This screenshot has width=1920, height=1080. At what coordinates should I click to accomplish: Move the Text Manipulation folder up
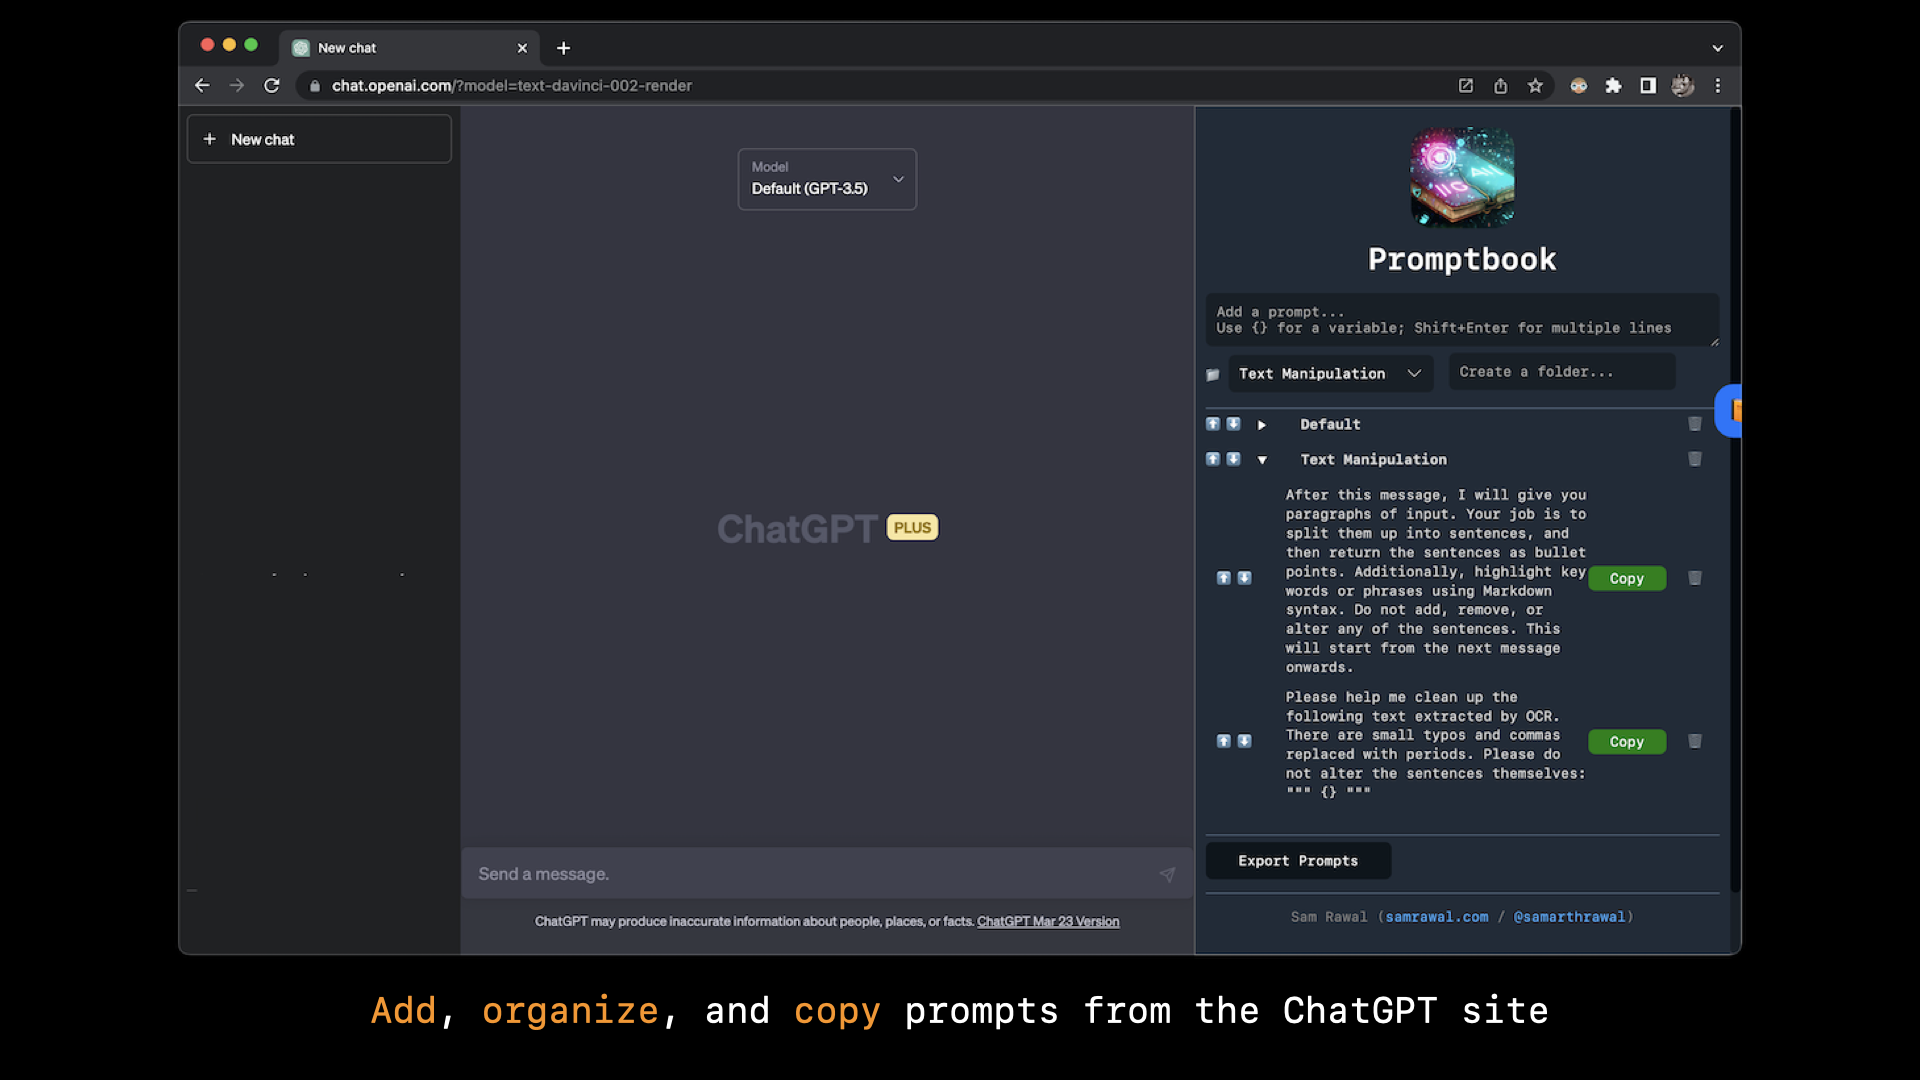pos(1213,459)
